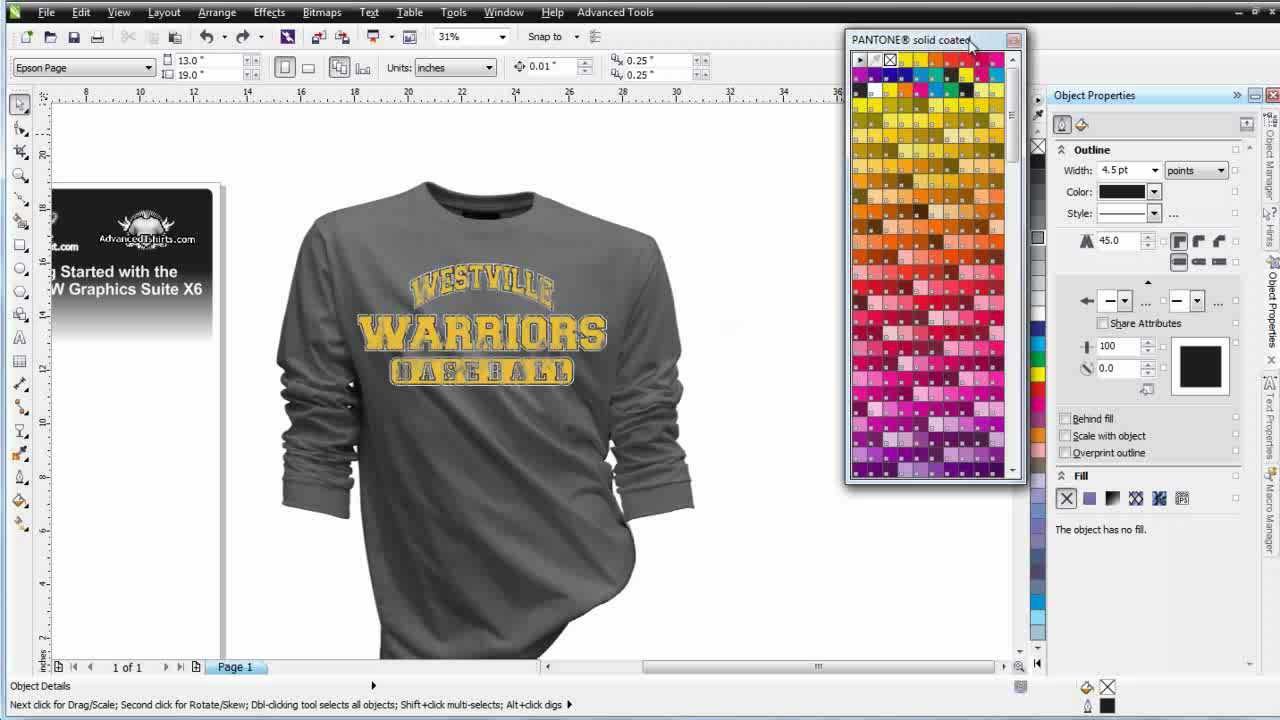1280x720 pixels.
Task: Click the page width 13.0 field
Action: [209, 60]
